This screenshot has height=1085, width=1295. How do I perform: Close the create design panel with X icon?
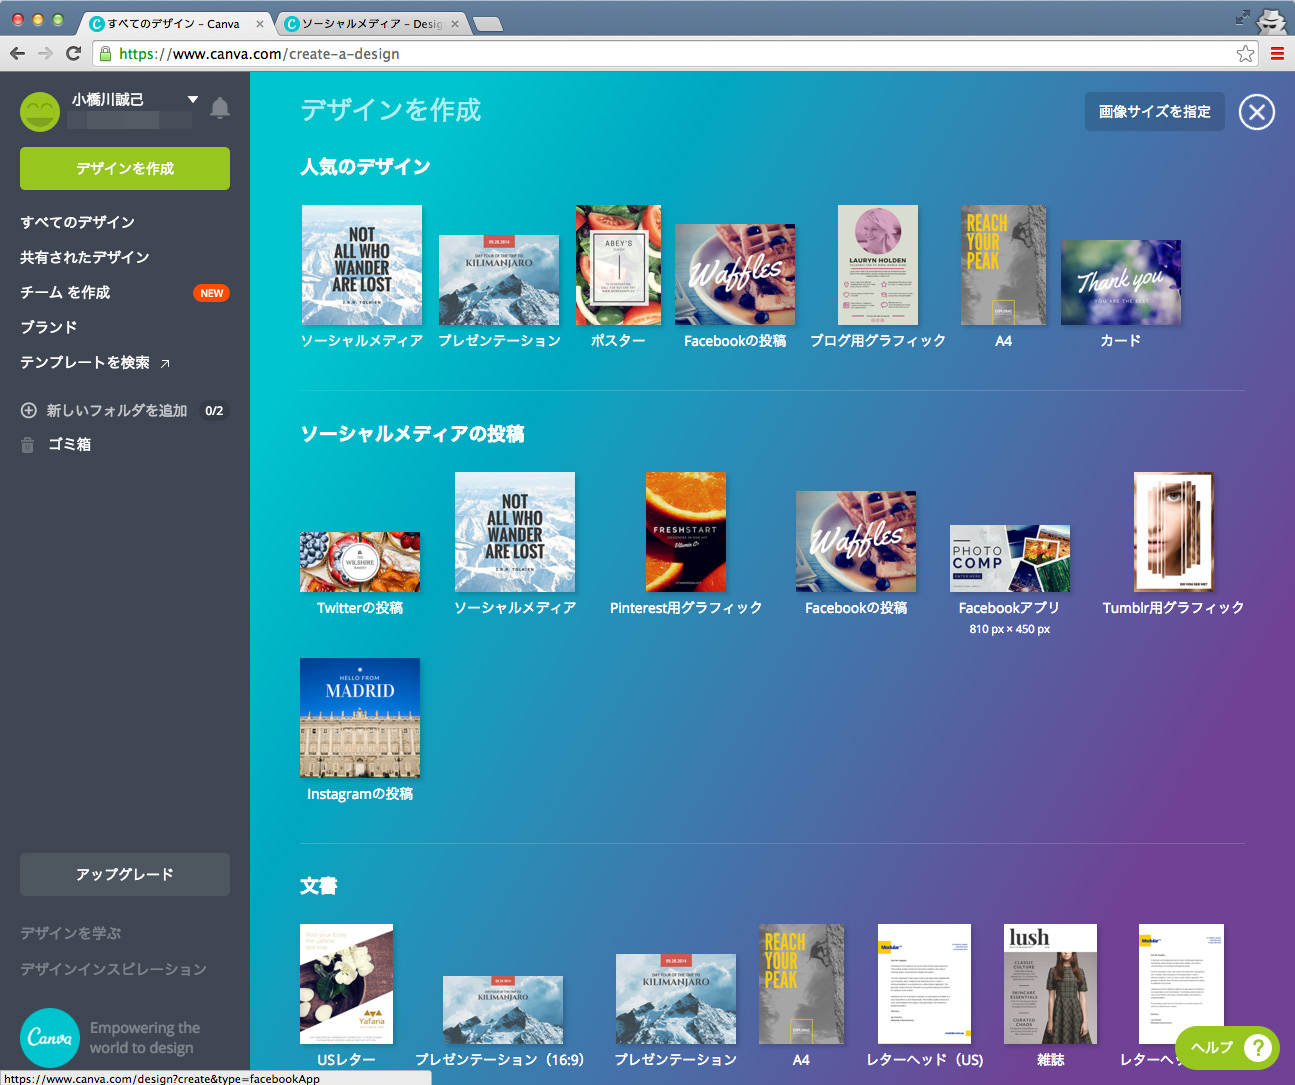1257,112
